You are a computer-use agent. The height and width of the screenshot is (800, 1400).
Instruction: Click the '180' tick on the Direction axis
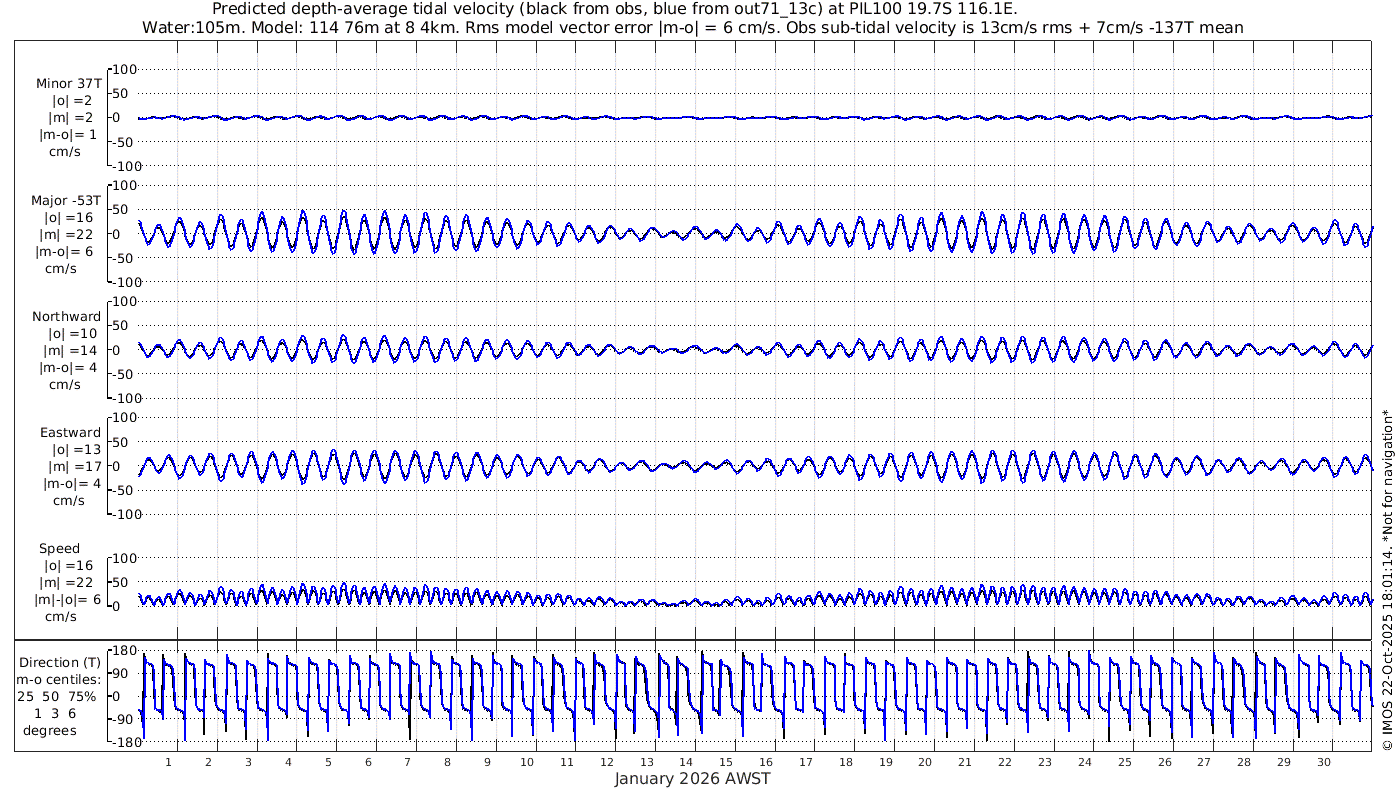click(x=124, y=651)
